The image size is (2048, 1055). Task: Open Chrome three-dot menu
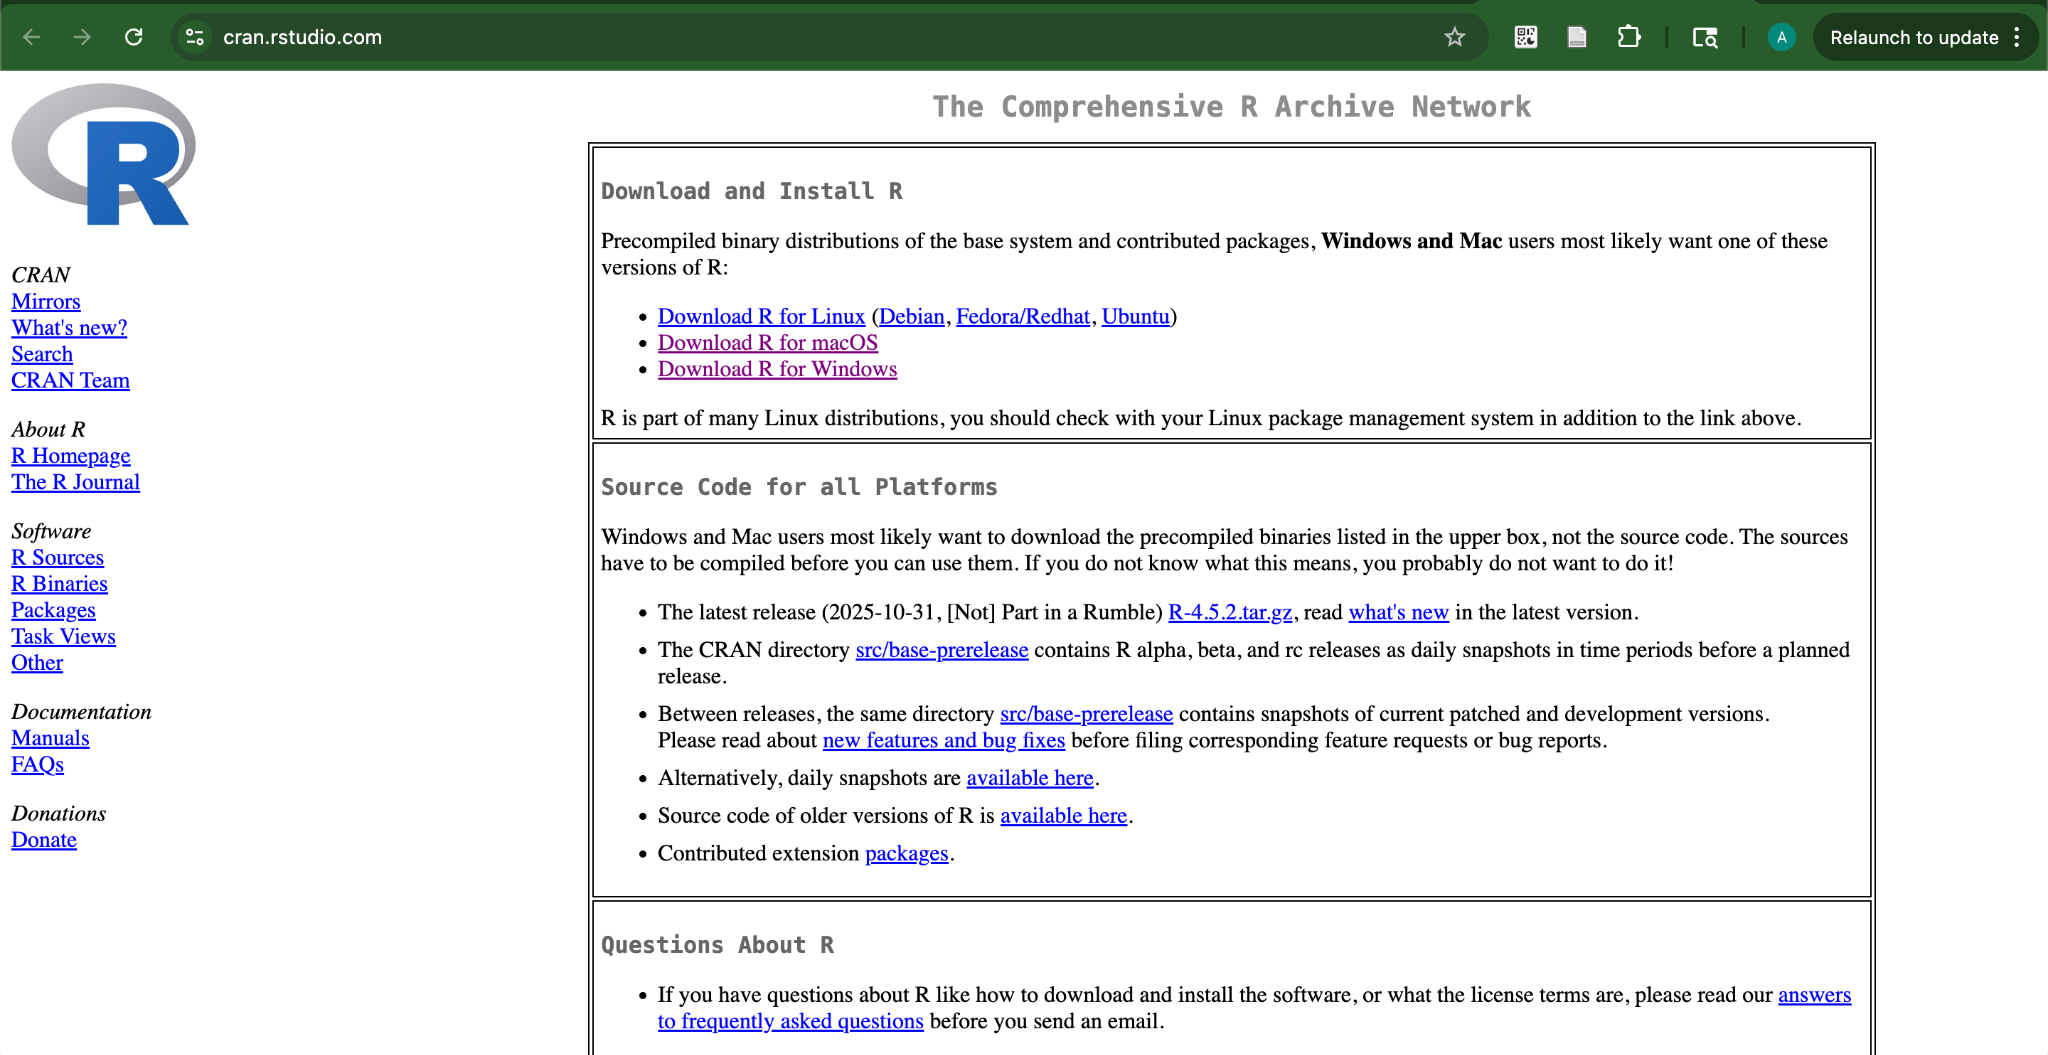(2017, 37)
